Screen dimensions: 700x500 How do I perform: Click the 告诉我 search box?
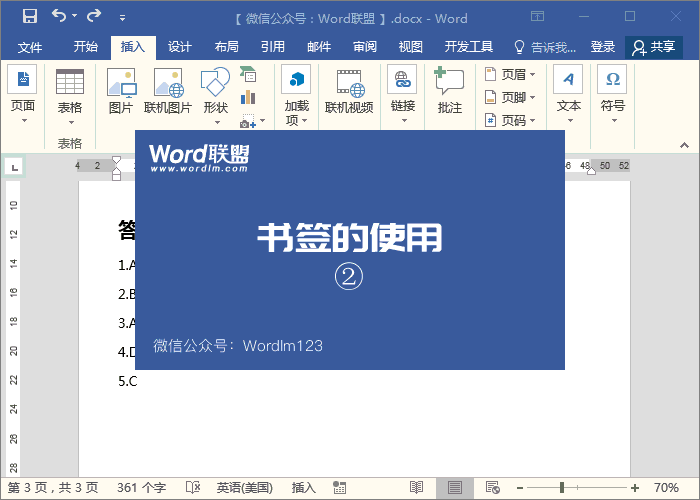545,47
